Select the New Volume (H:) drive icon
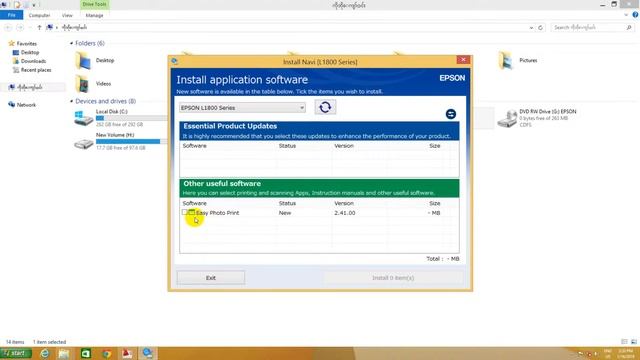 tap(84, 143)
